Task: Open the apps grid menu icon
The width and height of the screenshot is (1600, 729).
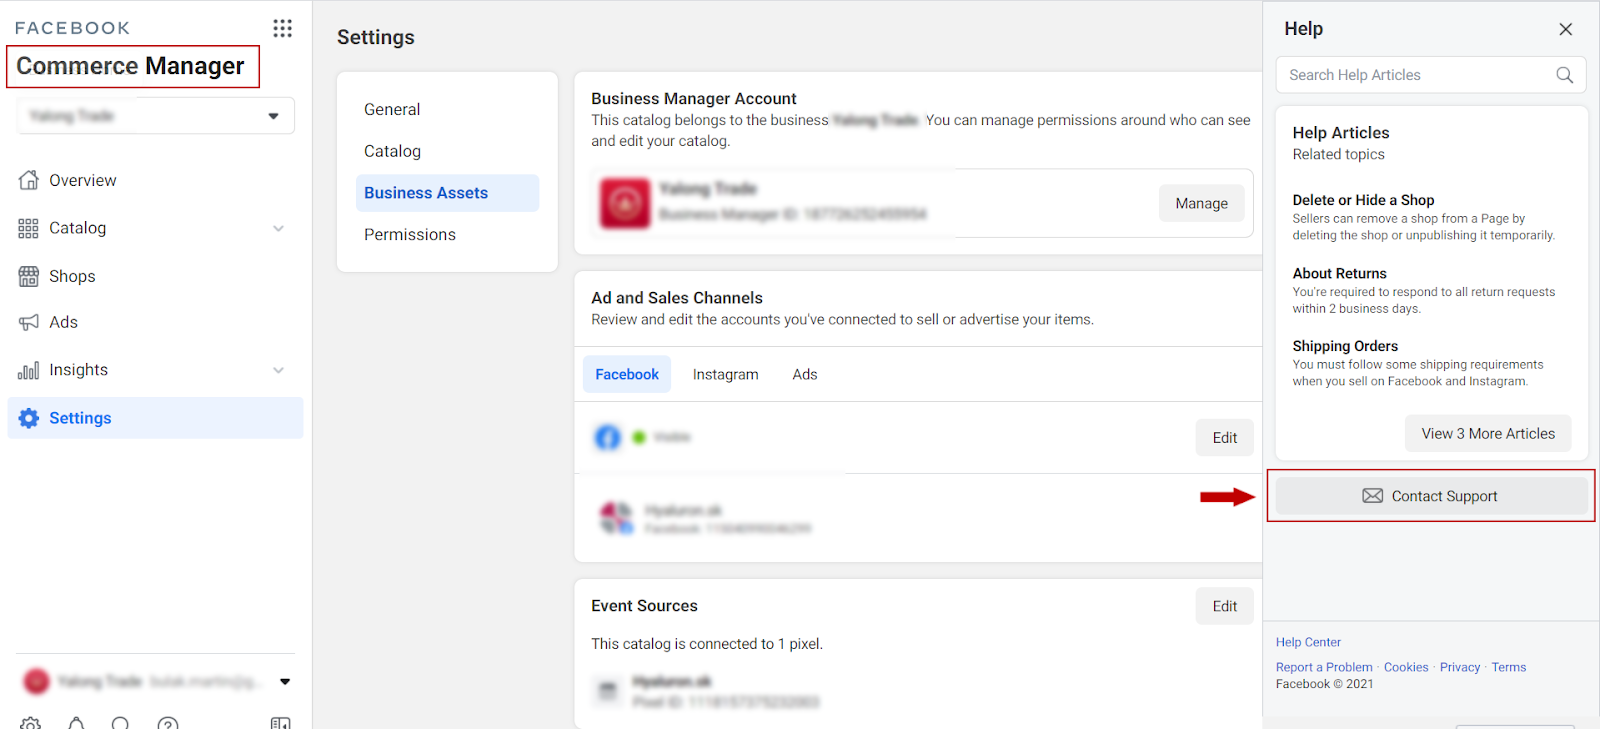Action: point(283,28)
